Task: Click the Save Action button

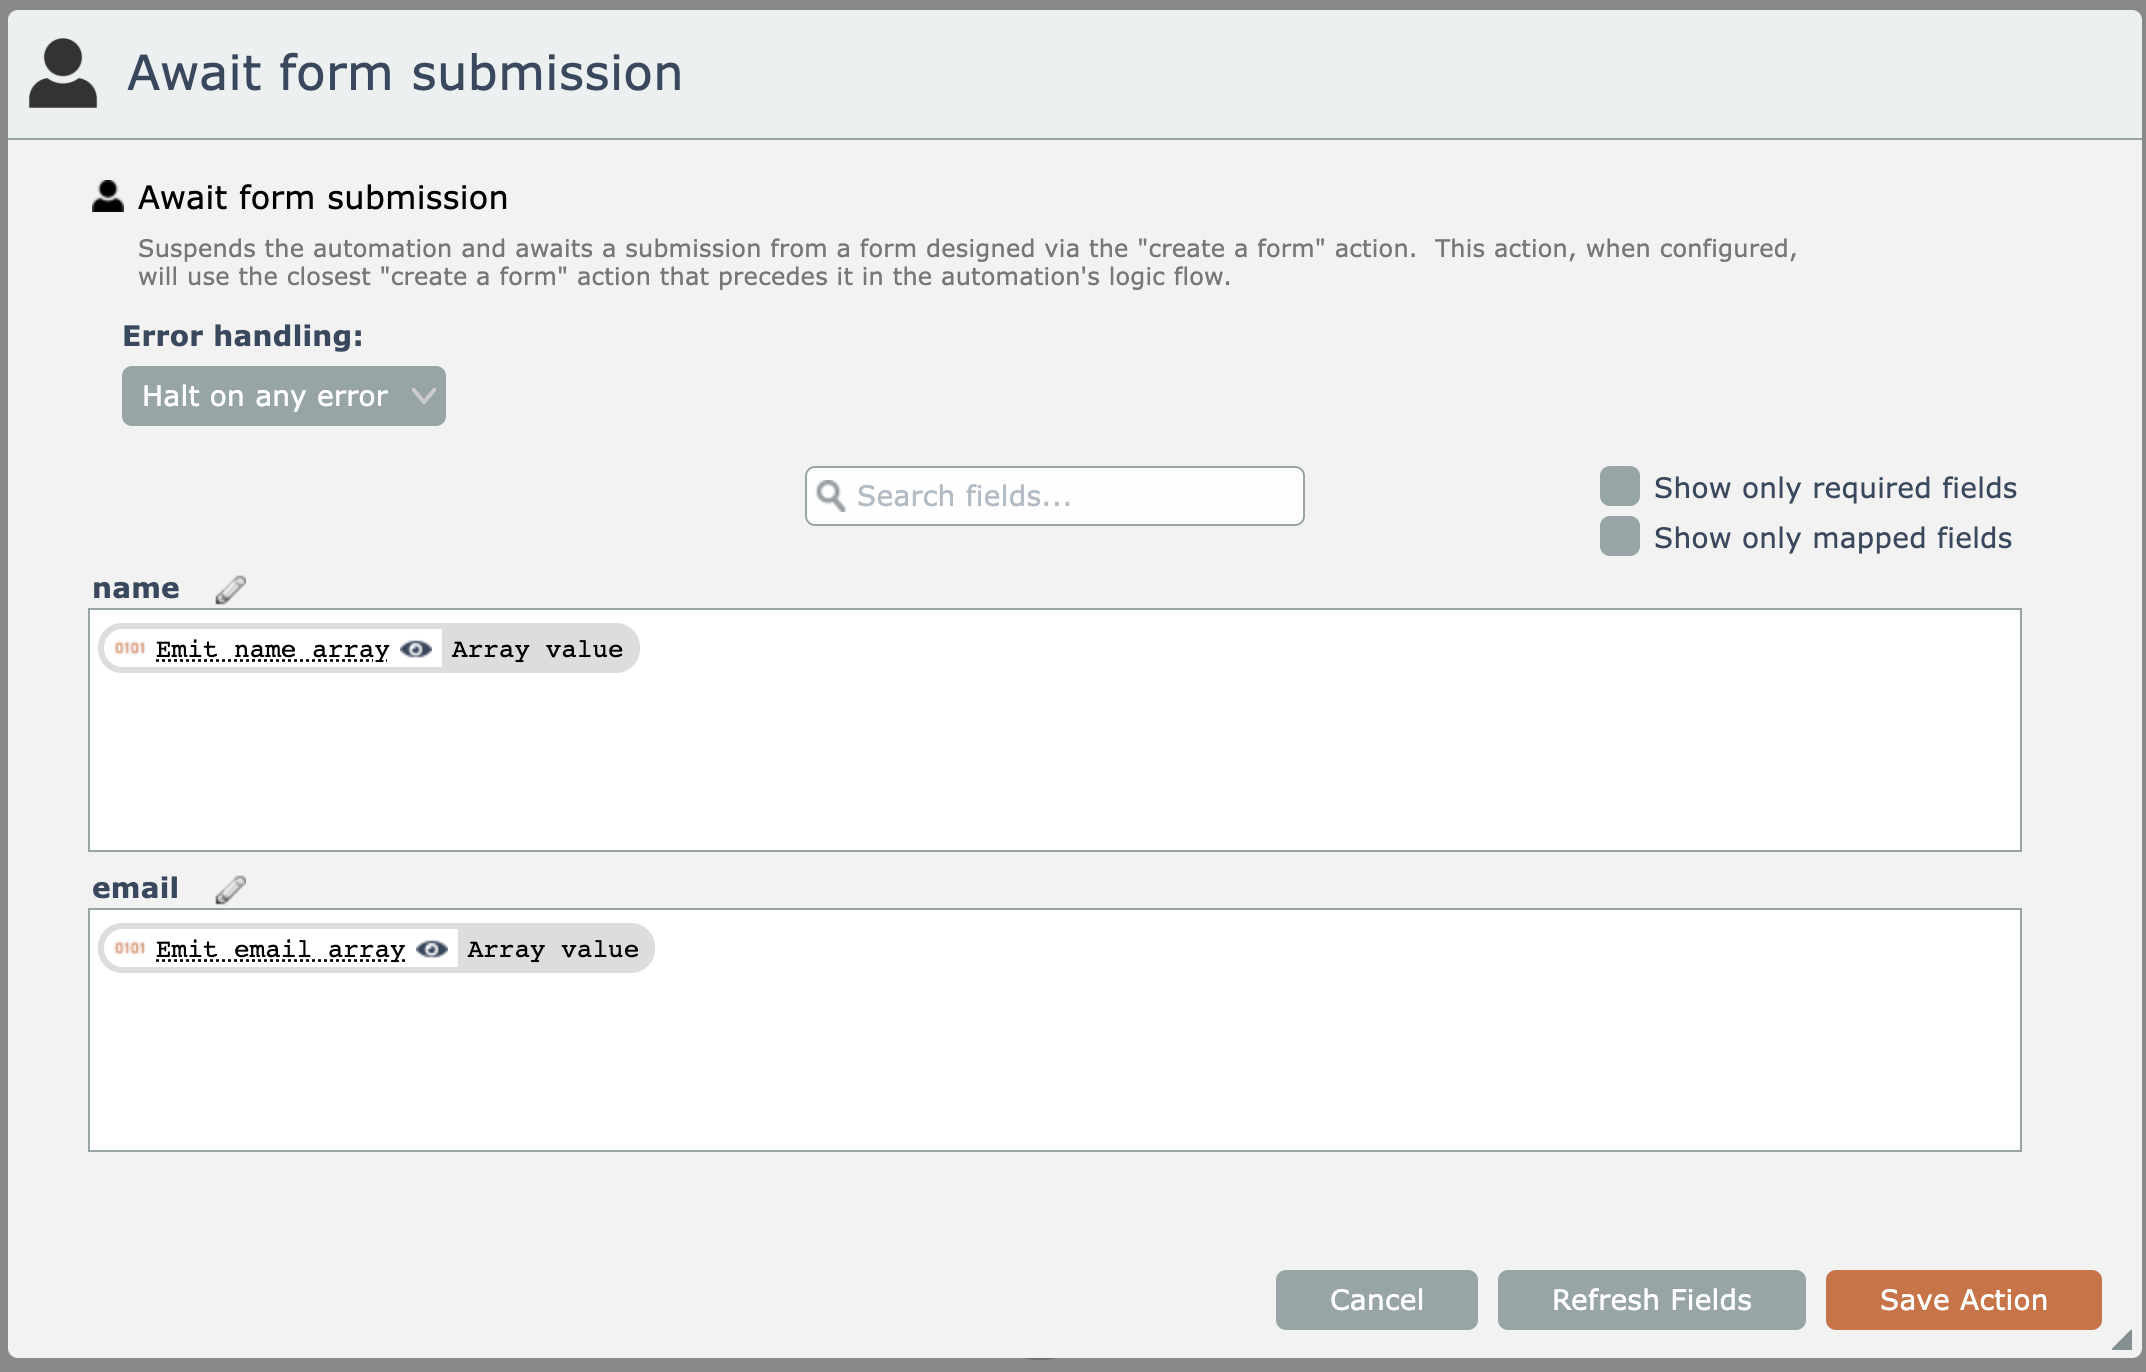Action: [x=1963, y=1300]
